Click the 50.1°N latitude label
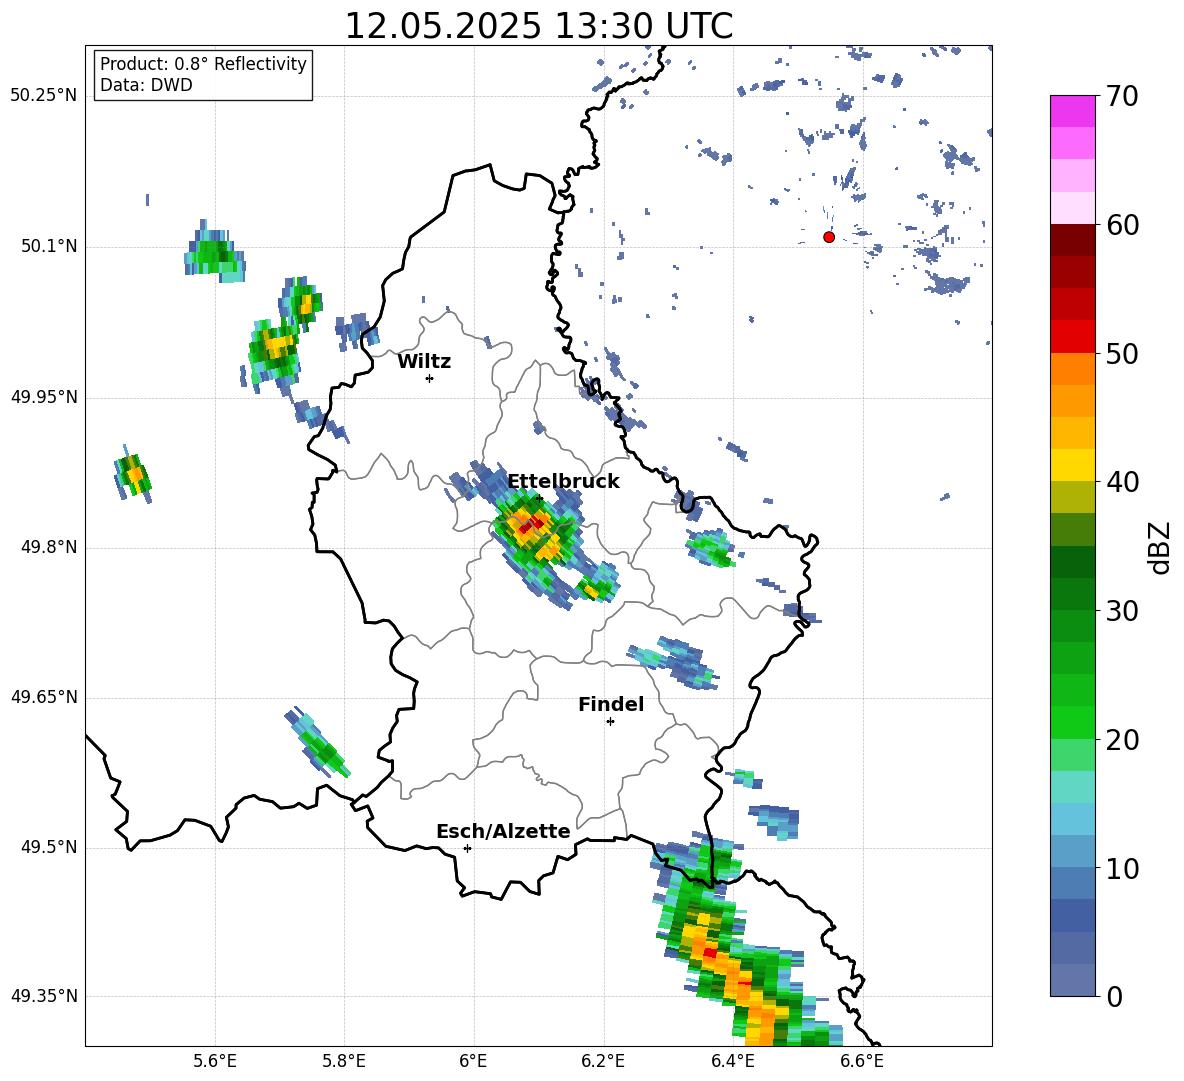Viewport: 1184px width, 1081px height. (x=50, y=247)
